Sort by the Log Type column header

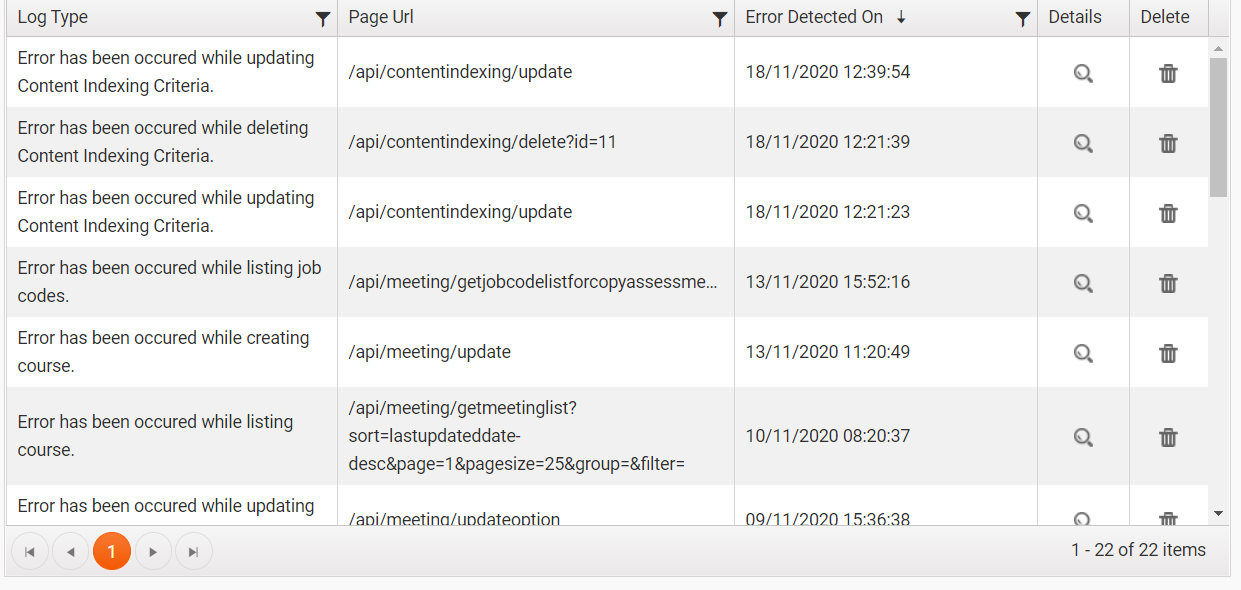coord(53,17)
